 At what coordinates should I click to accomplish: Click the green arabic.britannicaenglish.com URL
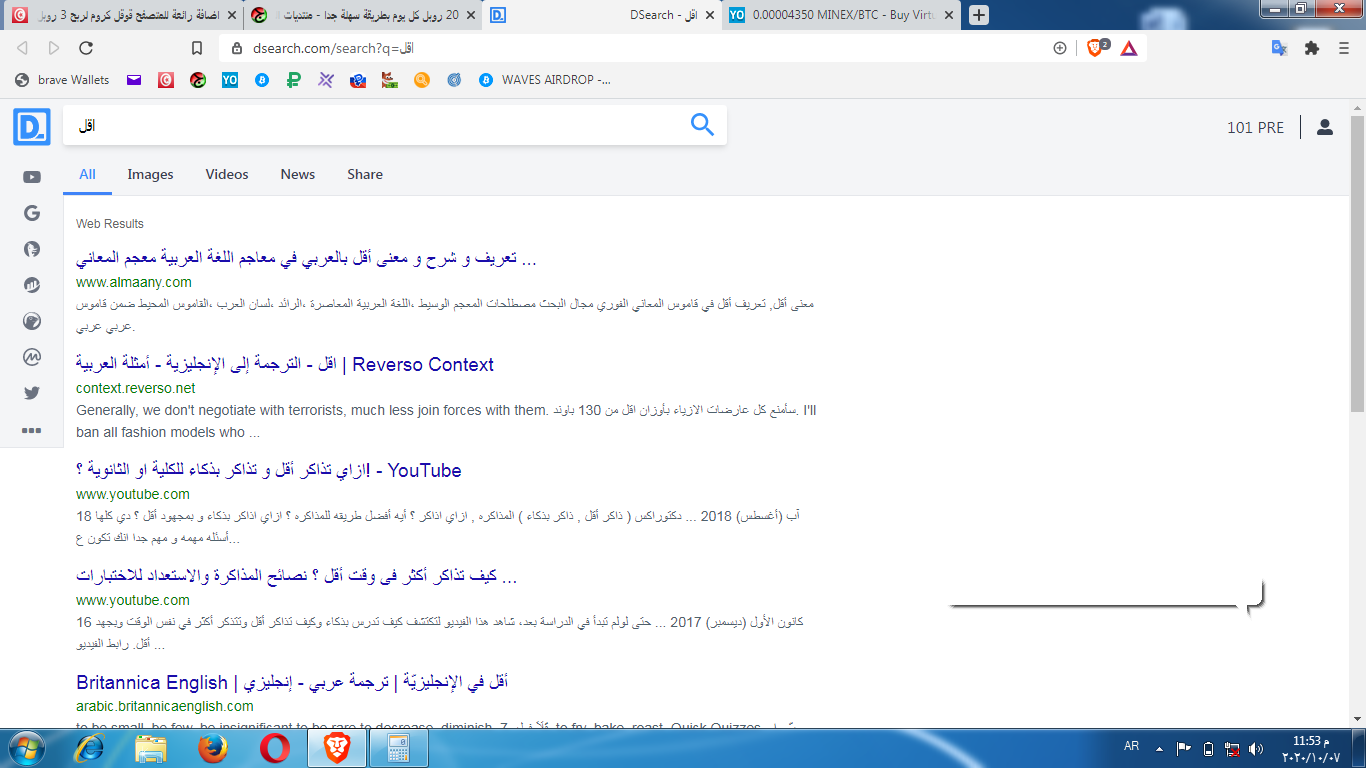pyautogui.click(x=165, y=706)
